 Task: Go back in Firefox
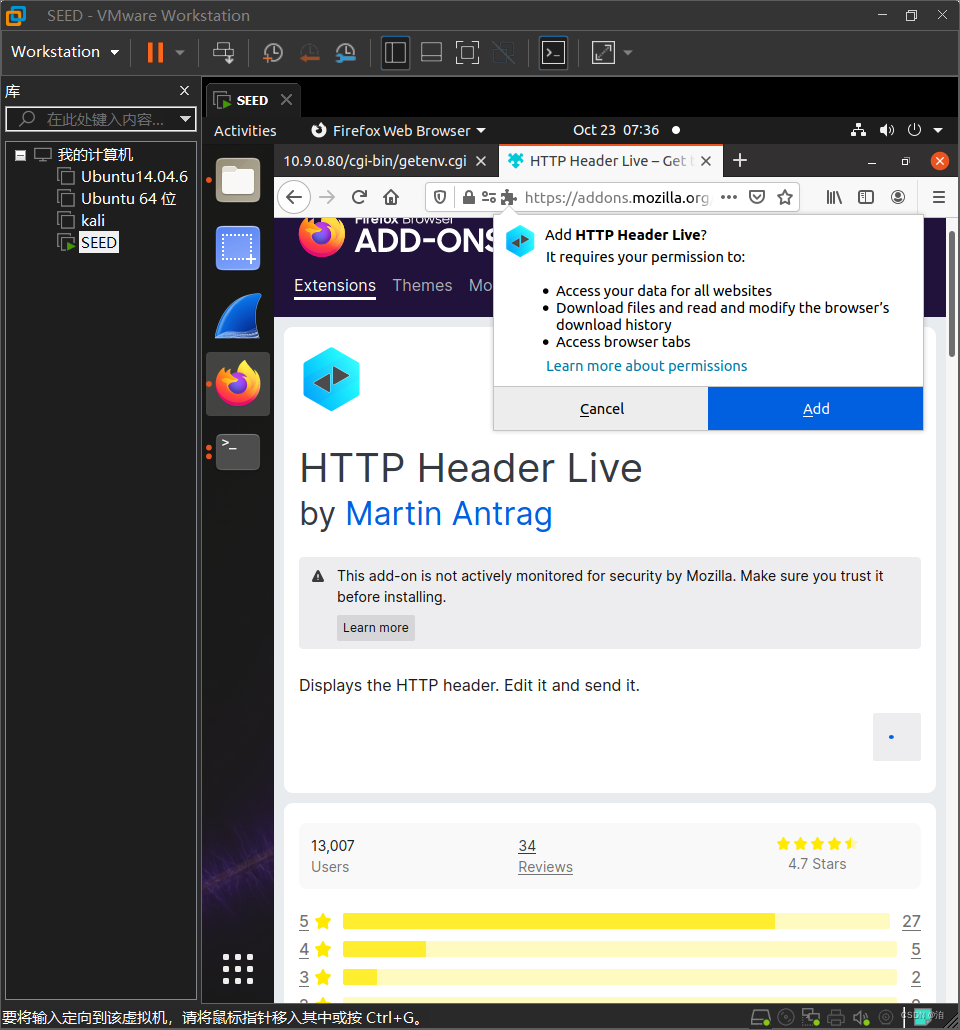pos(294,197)
